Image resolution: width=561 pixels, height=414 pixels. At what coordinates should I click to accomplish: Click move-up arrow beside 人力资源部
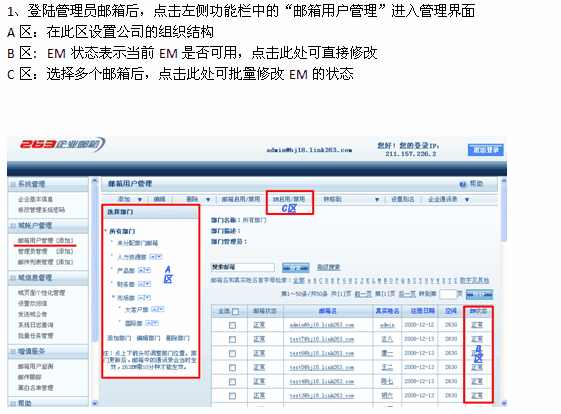click(x=152, y=257)
